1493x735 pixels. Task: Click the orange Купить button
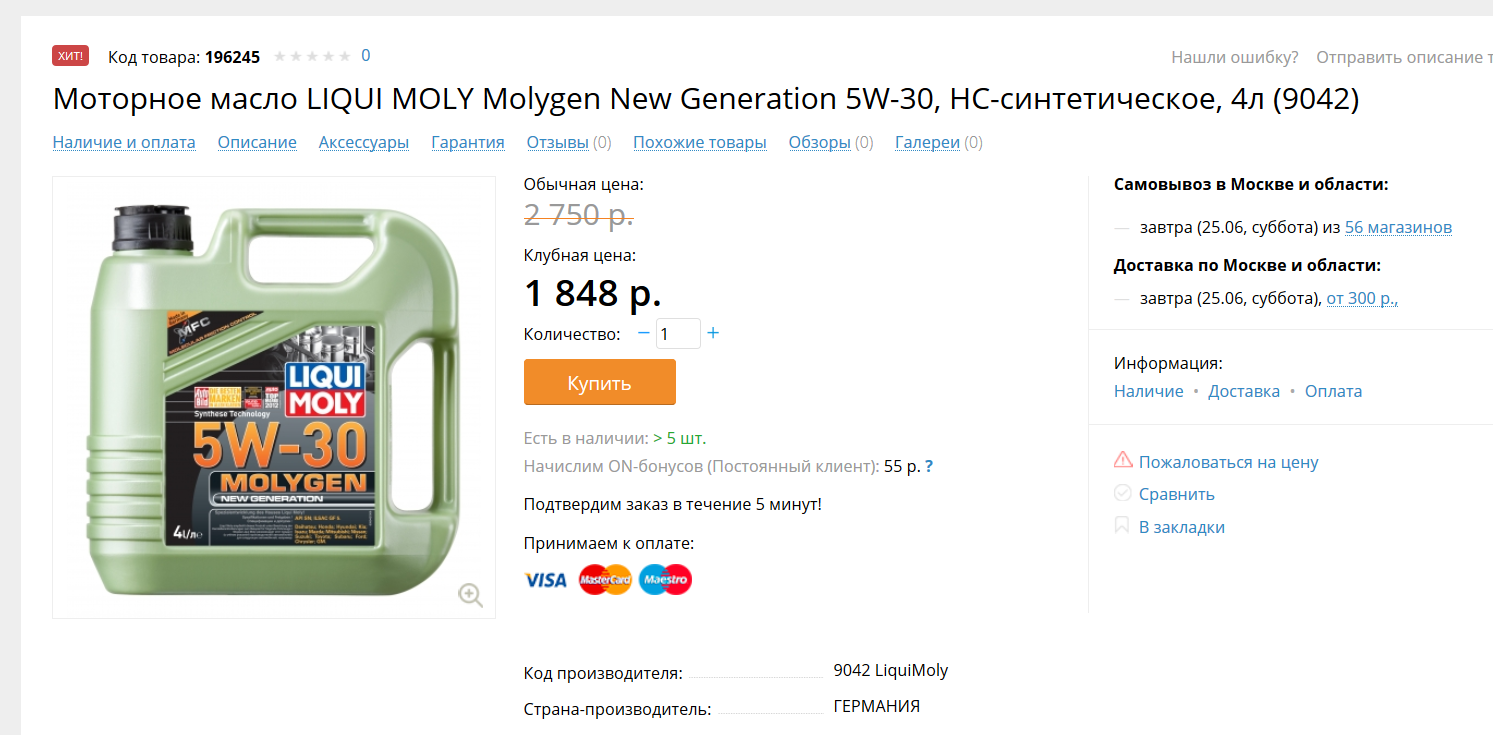pos(600,382)
